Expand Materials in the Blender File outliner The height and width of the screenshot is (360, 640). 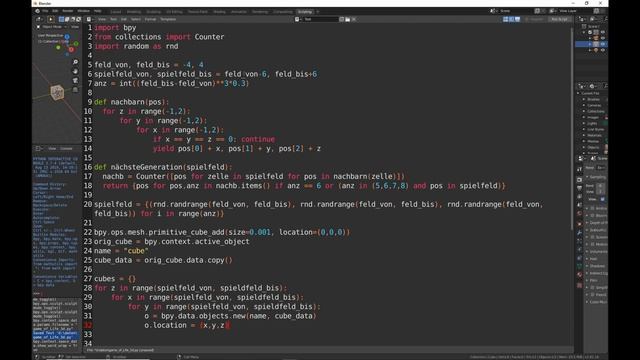point(584,135)
